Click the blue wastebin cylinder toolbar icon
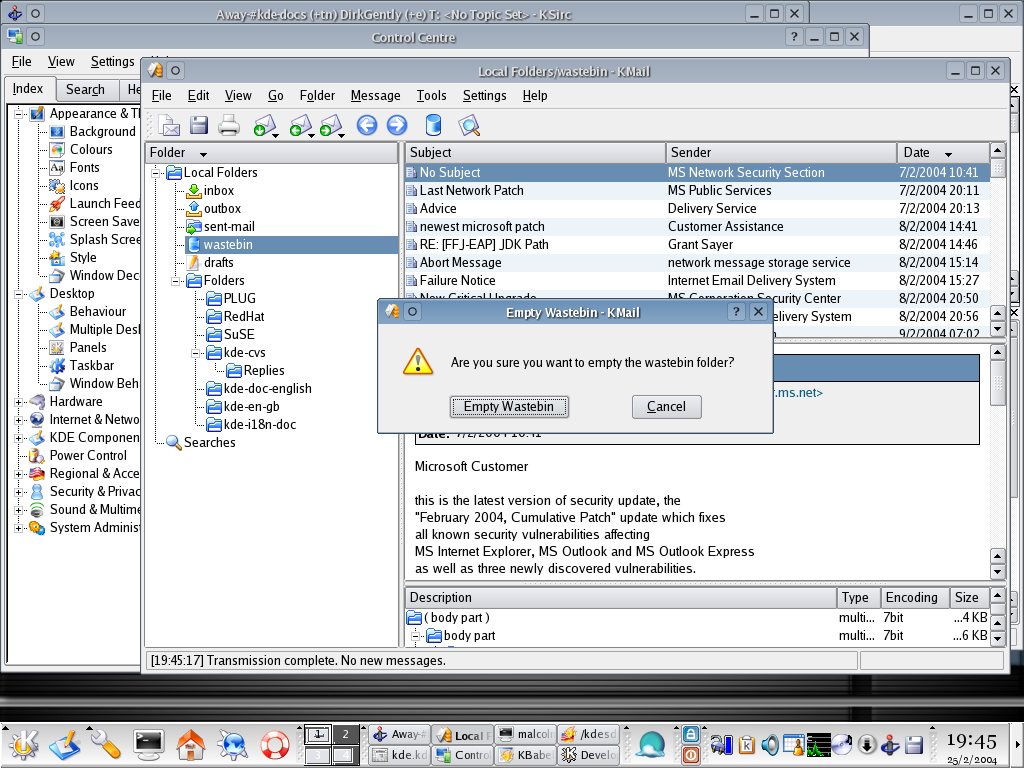This screenshot has height=768, width=1024. click(433, 125)
